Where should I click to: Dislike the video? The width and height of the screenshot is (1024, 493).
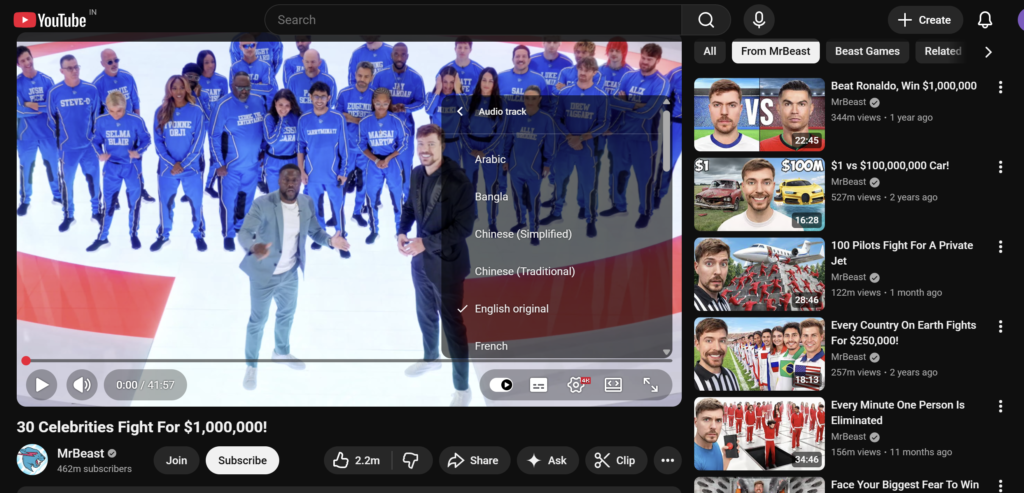point(411,460)
